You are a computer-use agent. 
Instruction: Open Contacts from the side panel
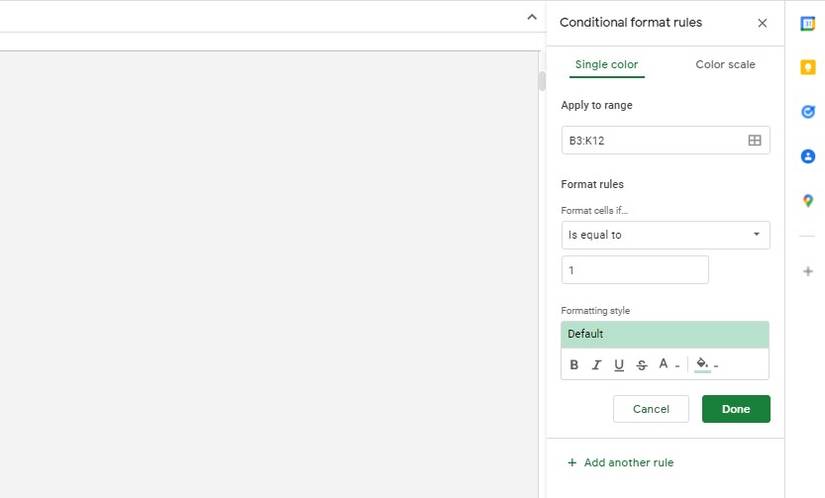click(x=808, y=156)
